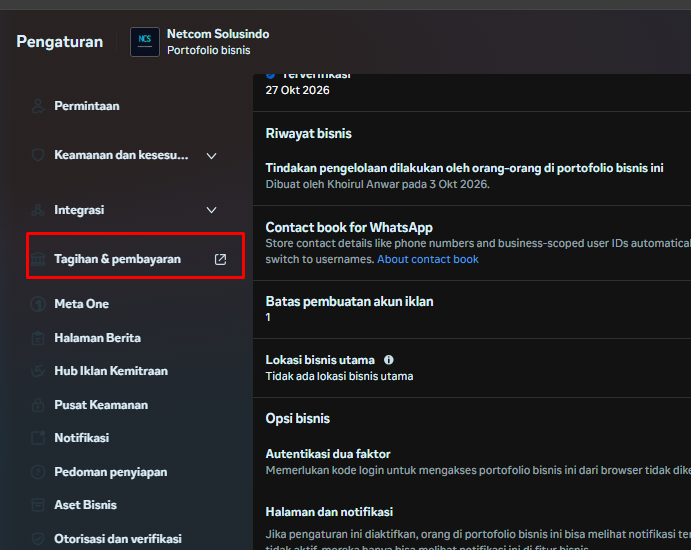Open the Permintaan menu item
The width and height of the screenshot is (691, 550).
coord(87,106)
